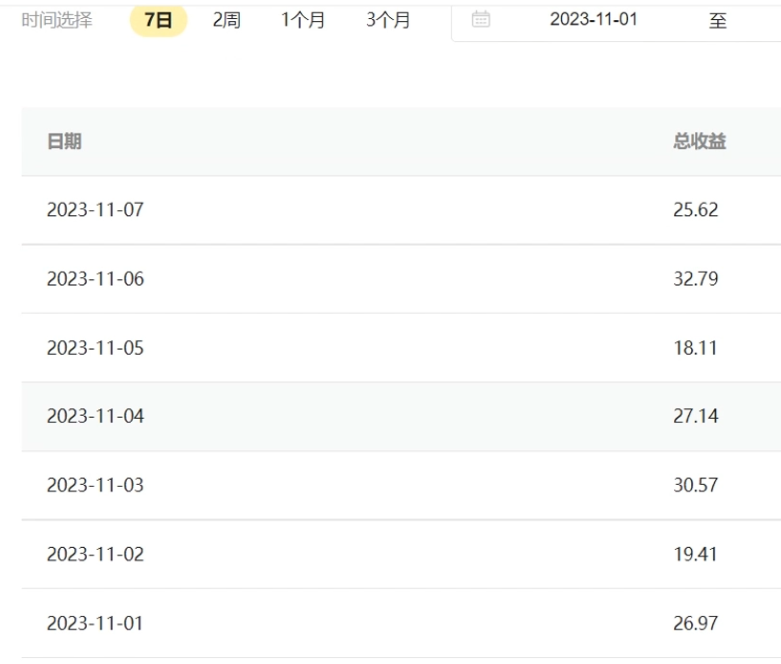Click the 2023-11-07 date row

click(x=95, y=210)
